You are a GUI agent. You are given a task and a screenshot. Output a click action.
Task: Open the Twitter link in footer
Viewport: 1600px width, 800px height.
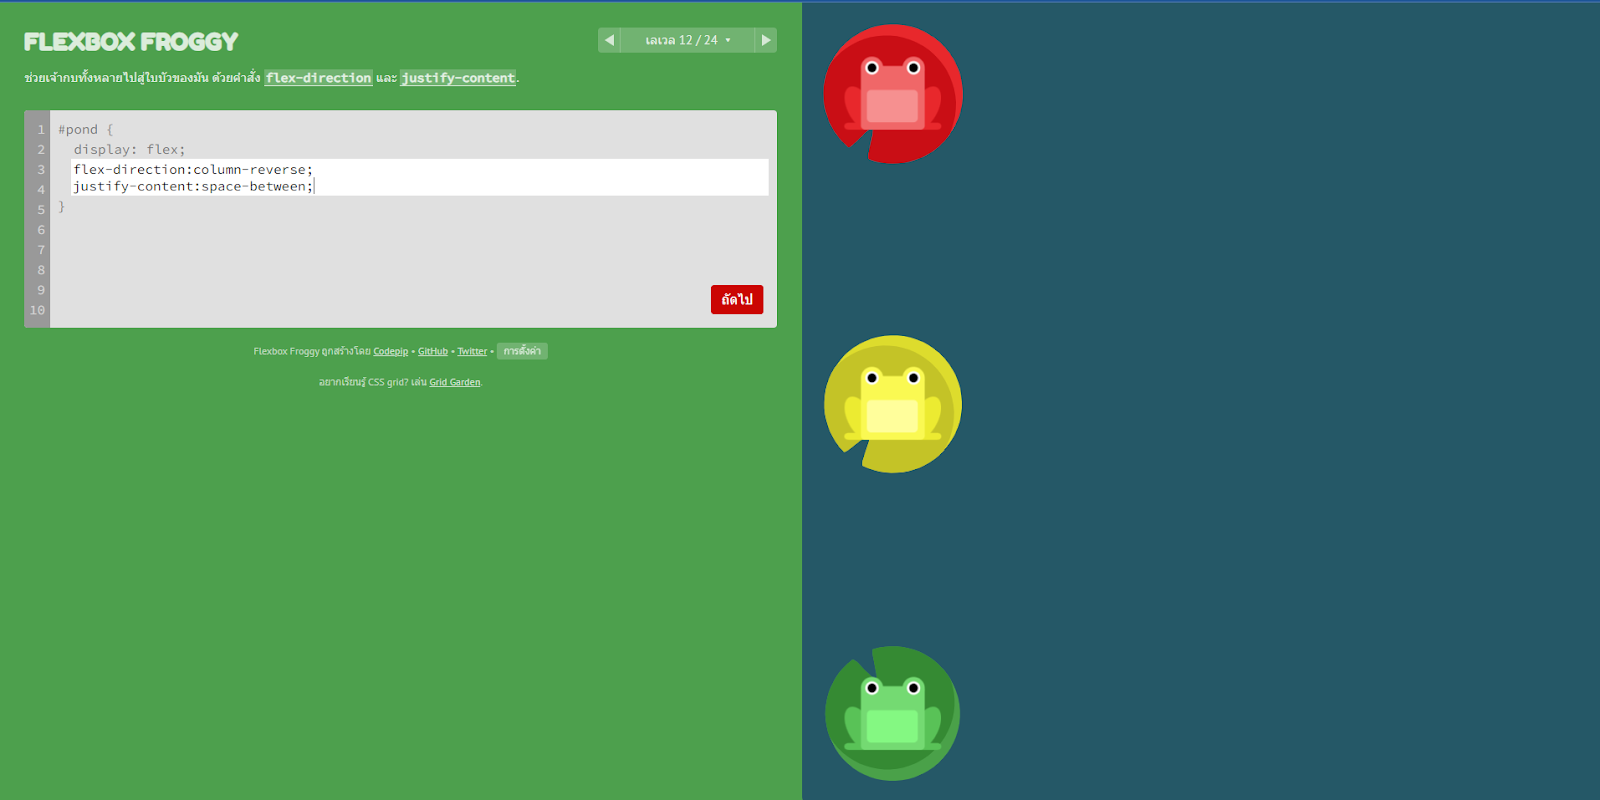point(472,352)
